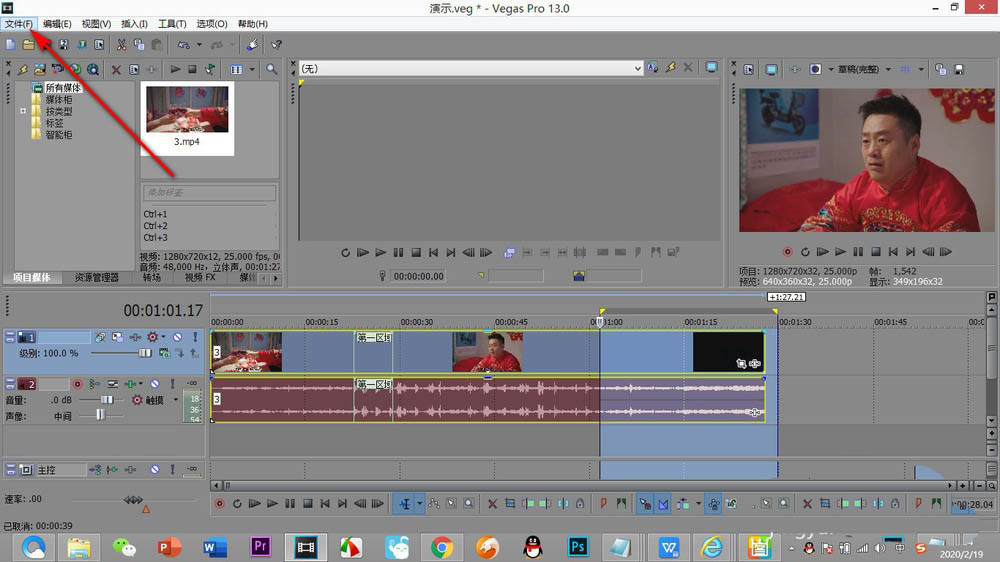The width and height of the screenshot is (1000, 562).
Task: Click the Video output FX icon in preview toolbar
Action: pos(795,69)
